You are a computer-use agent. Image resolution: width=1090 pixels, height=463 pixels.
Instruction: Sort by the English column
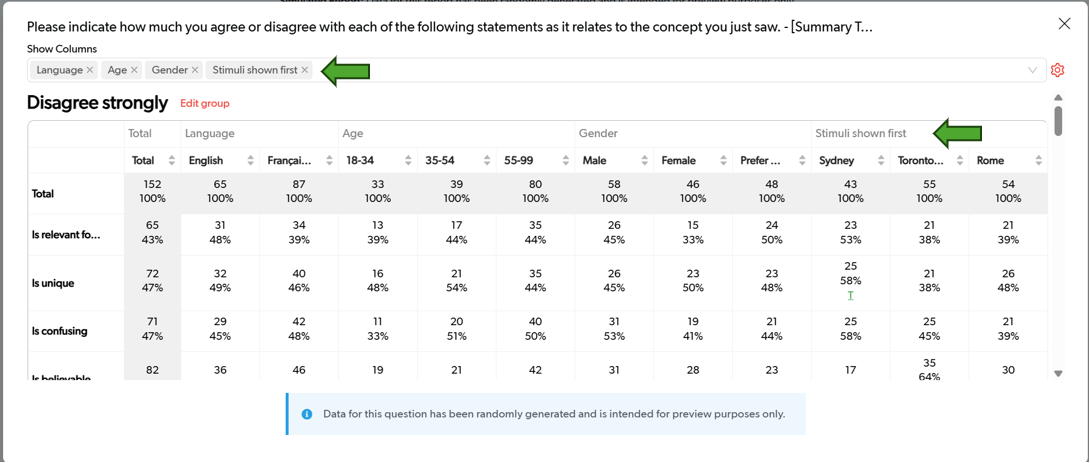point(250,161)
